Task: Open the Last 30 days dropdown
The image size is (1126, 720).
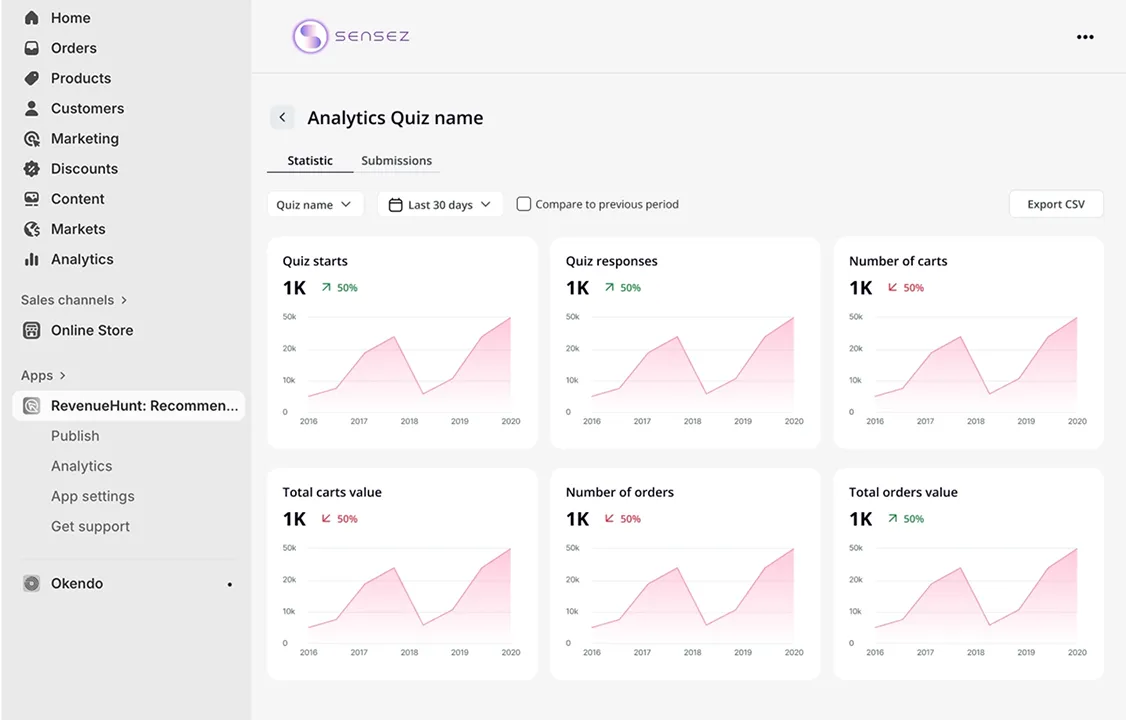Action: (x=440, y=205)
